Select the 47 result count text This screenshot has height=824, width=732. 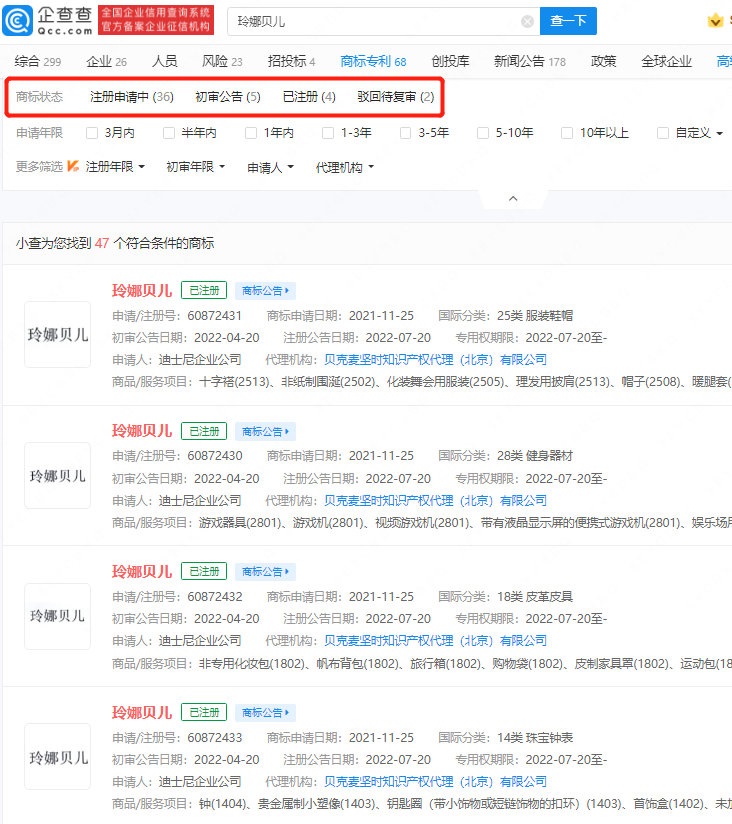coord(102,243)
